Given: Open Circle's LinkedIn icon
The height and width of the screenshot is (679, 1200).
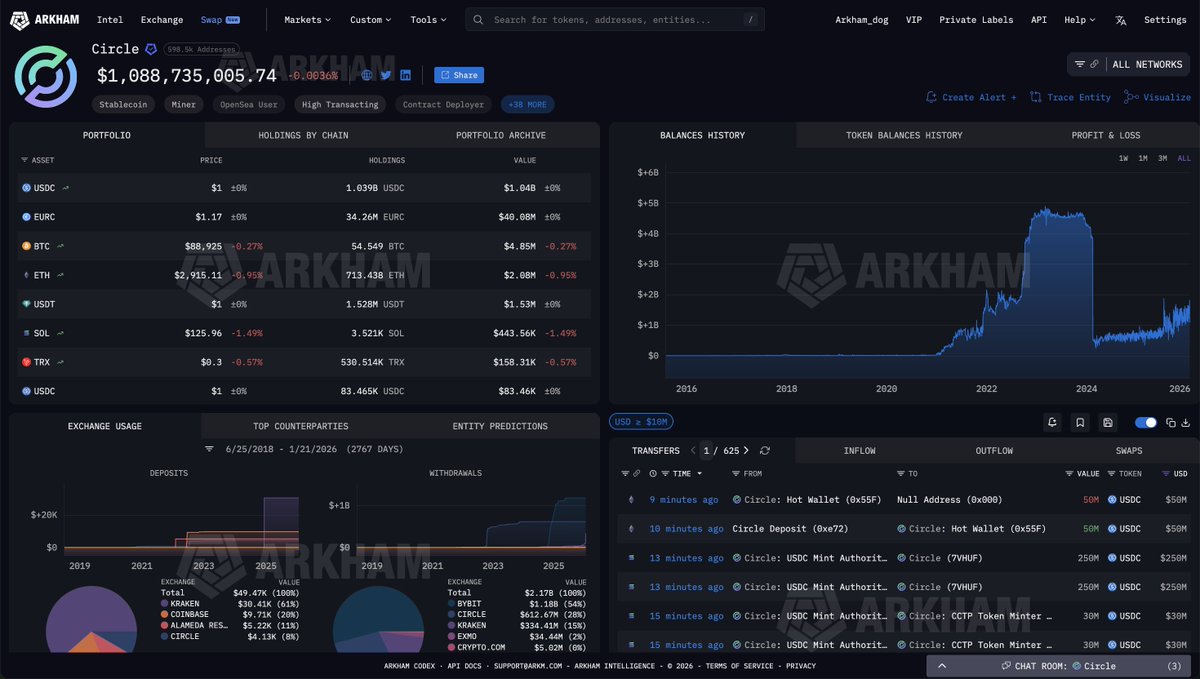Looking at the screenshot, I should (x=405, y=75).
